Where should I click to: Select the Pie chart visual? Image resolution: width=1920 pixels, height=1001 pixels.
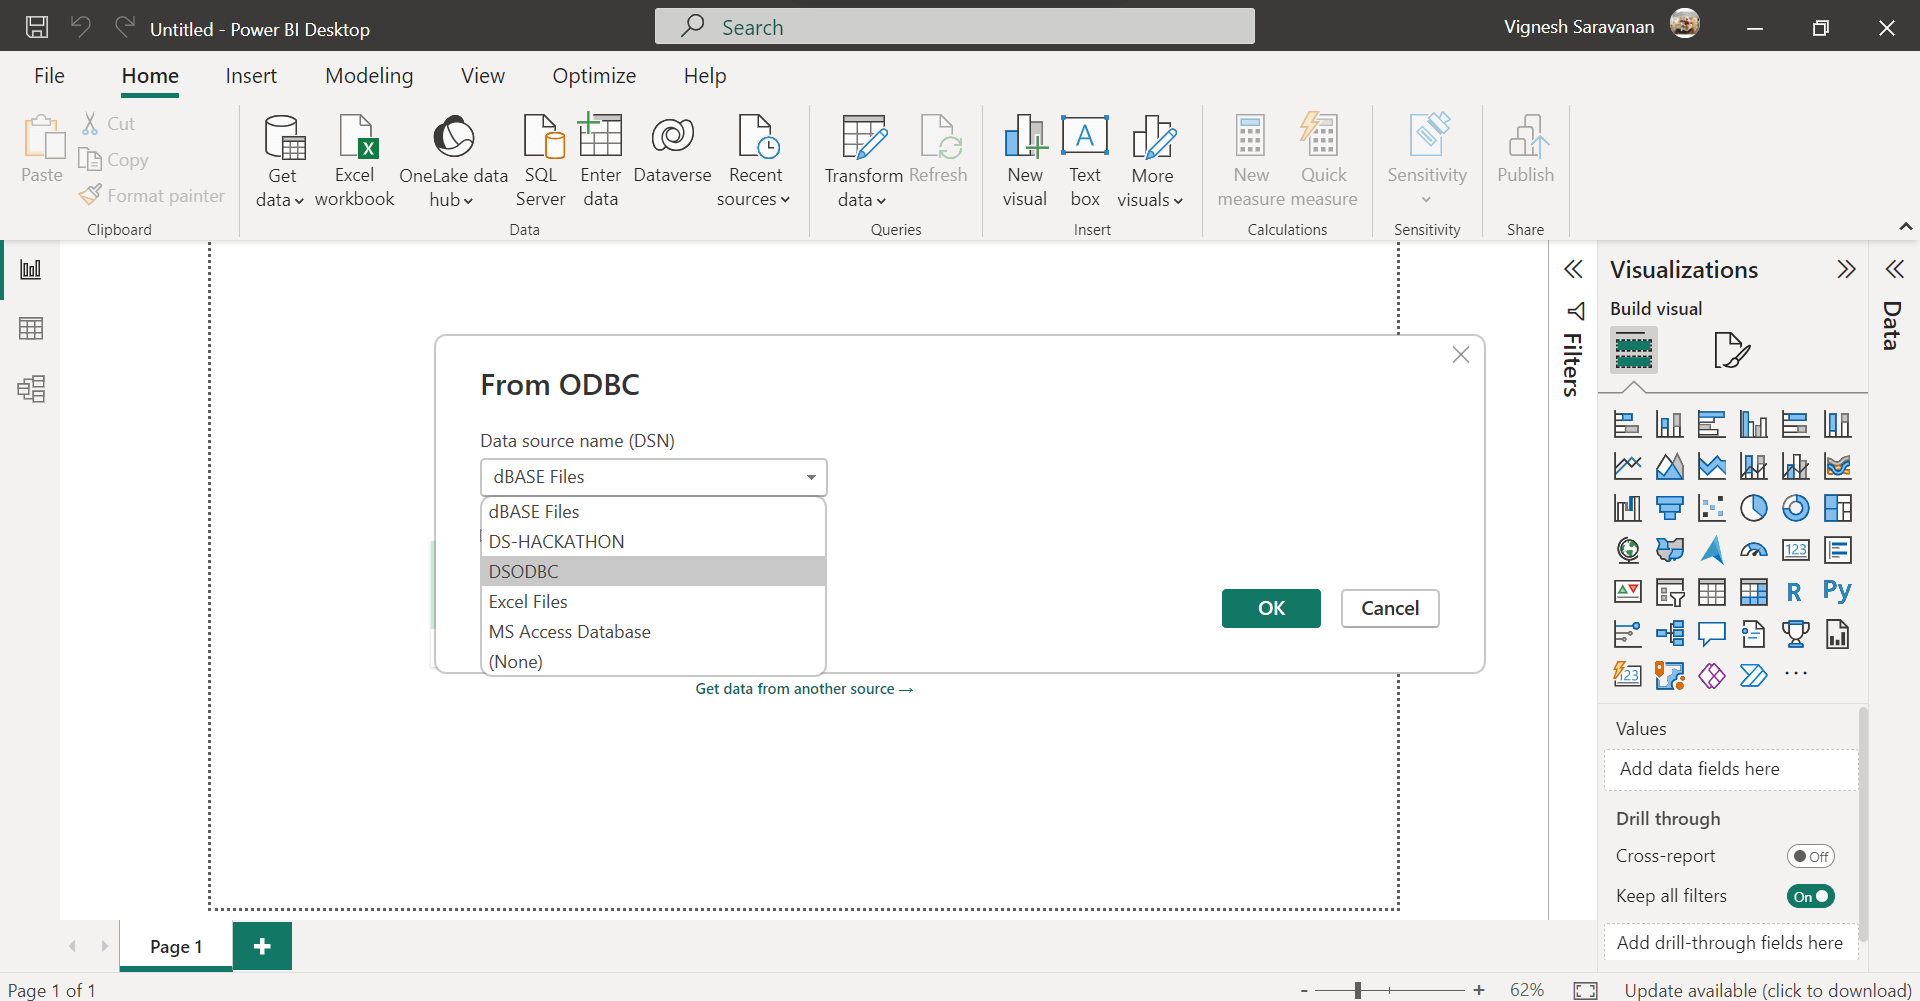click(1754, 507)
